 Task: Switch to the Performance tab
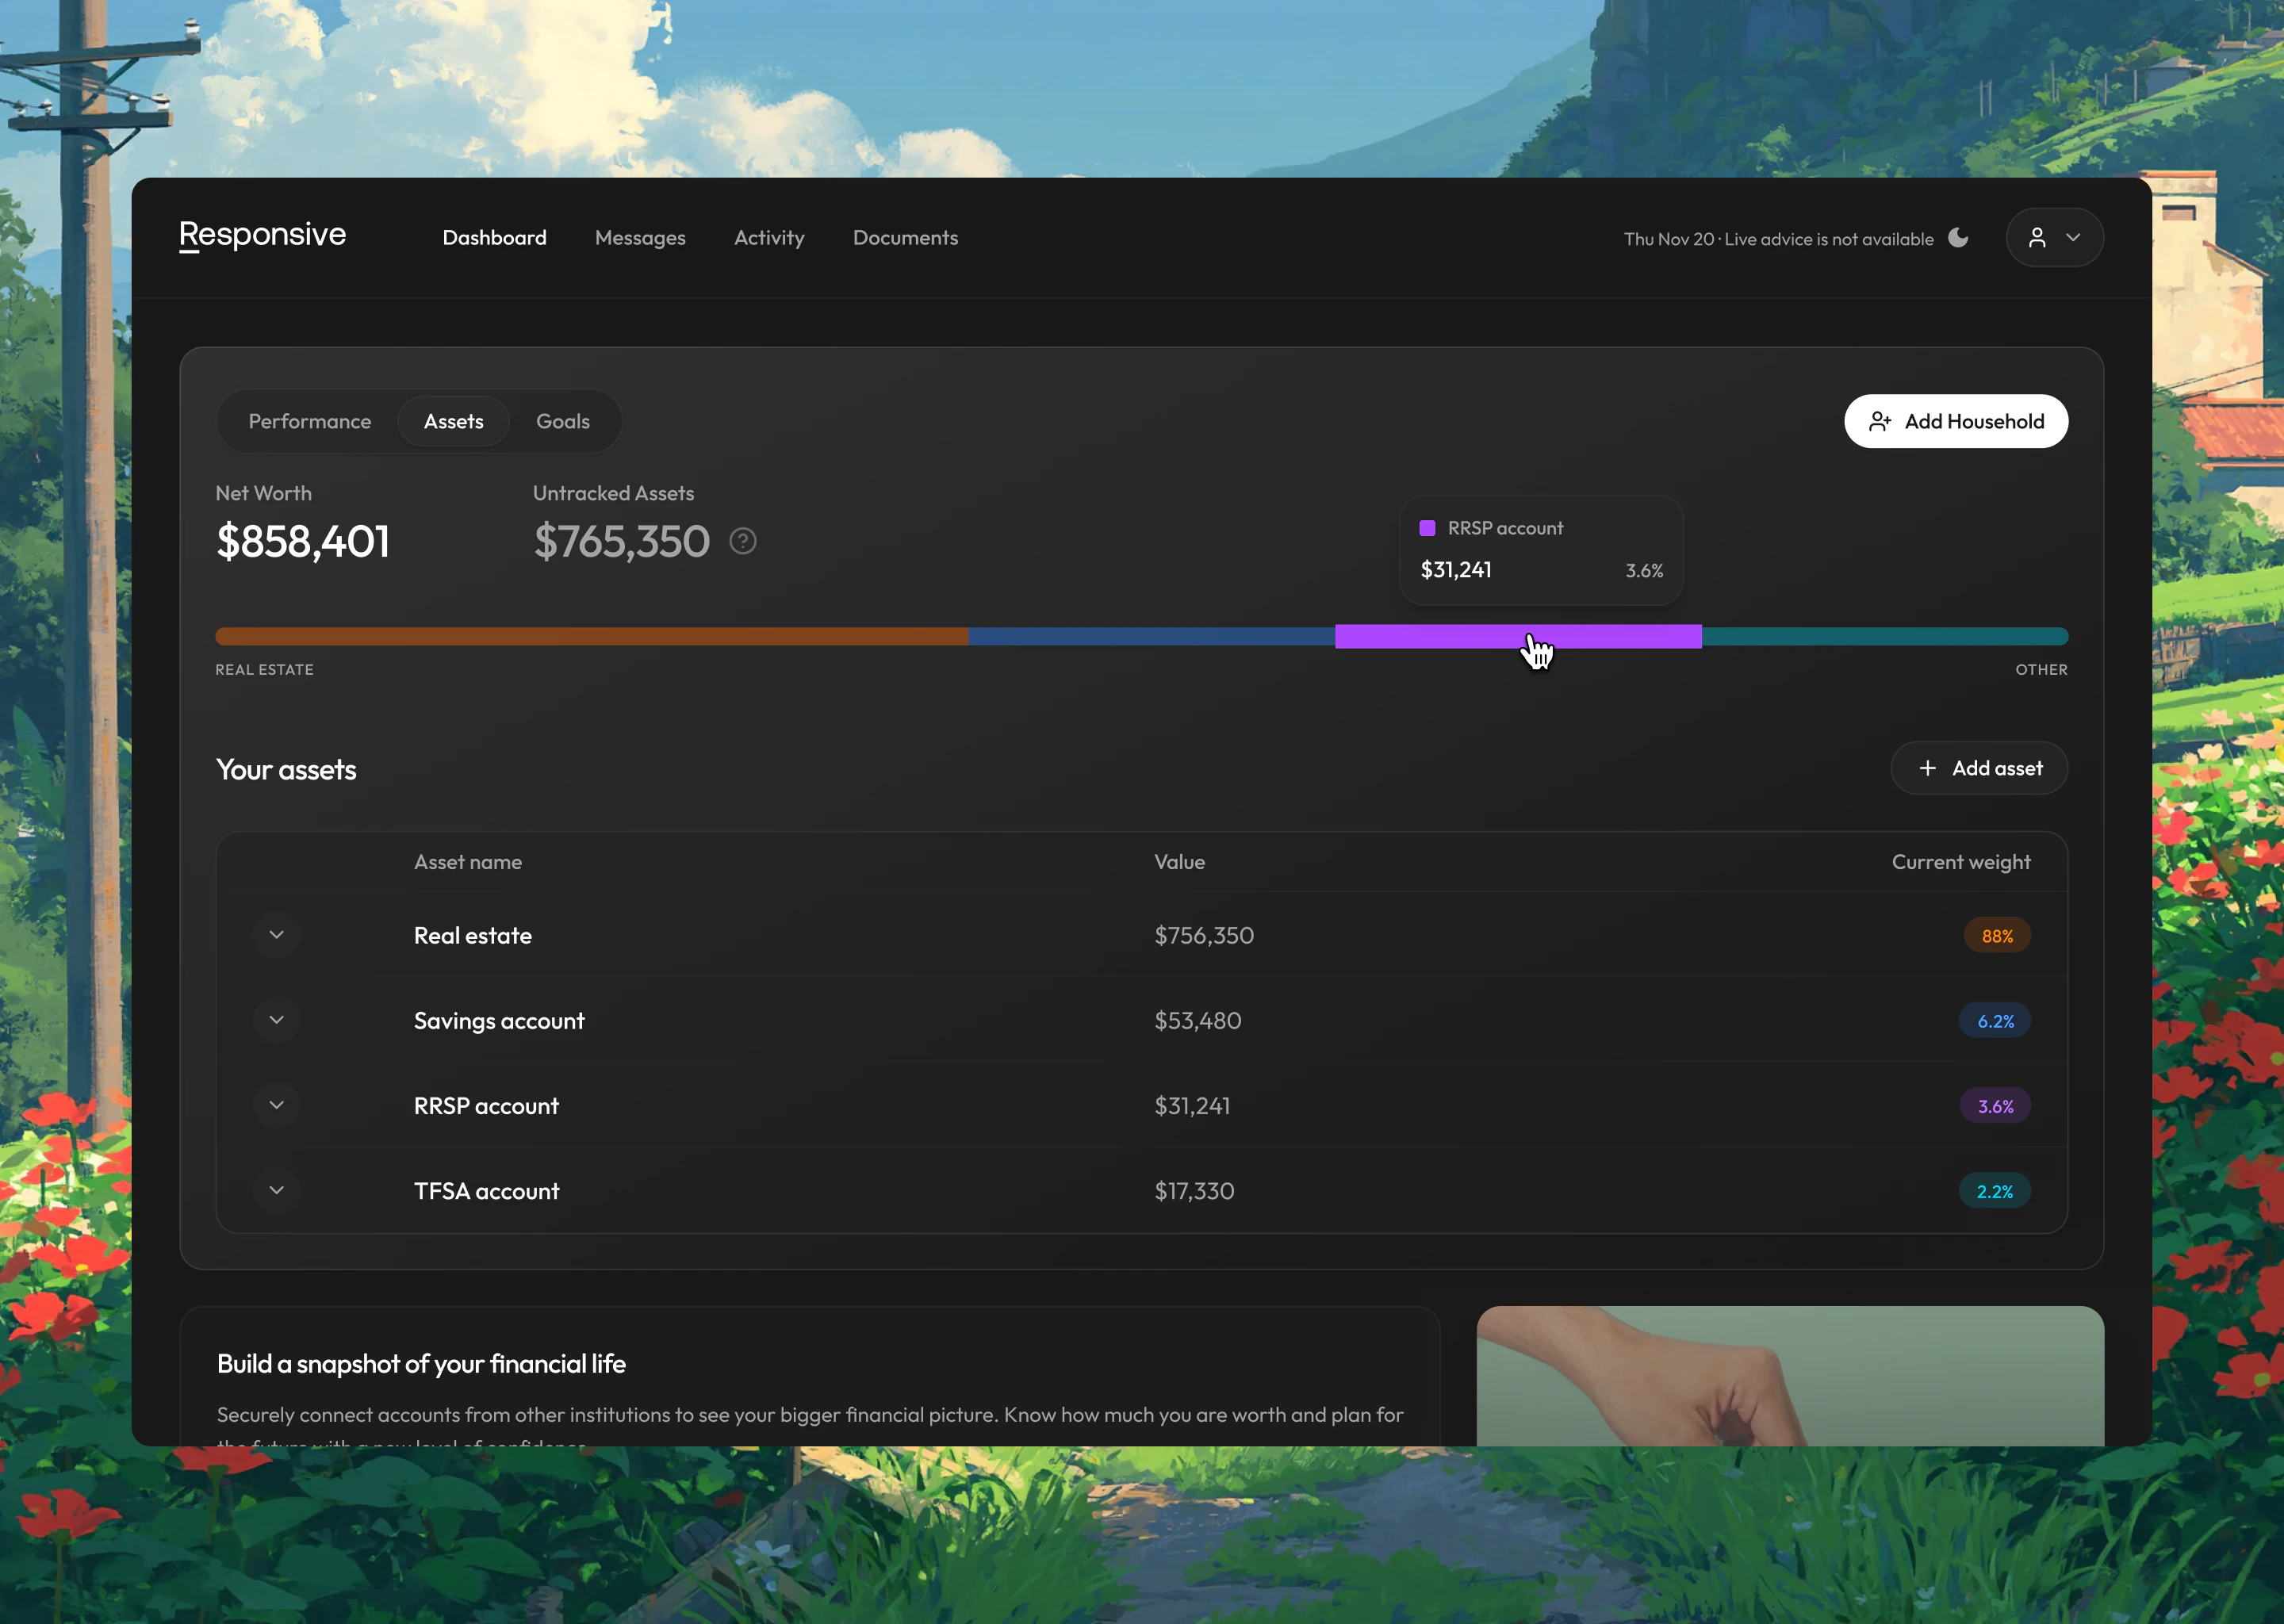click(310, 421)
